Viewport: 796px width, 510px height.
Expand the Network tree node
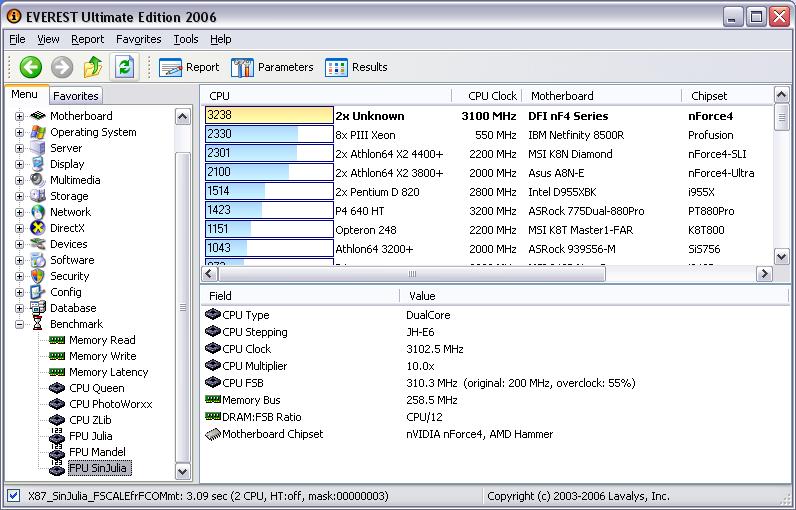click(19, 212)
